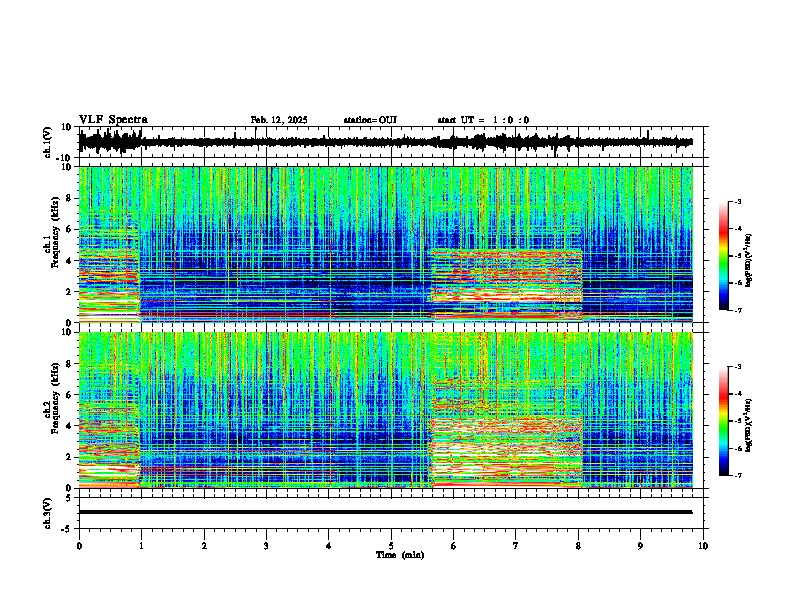Click the time axis tick label "6"
The image size is (792, 612).
point(454,546)
